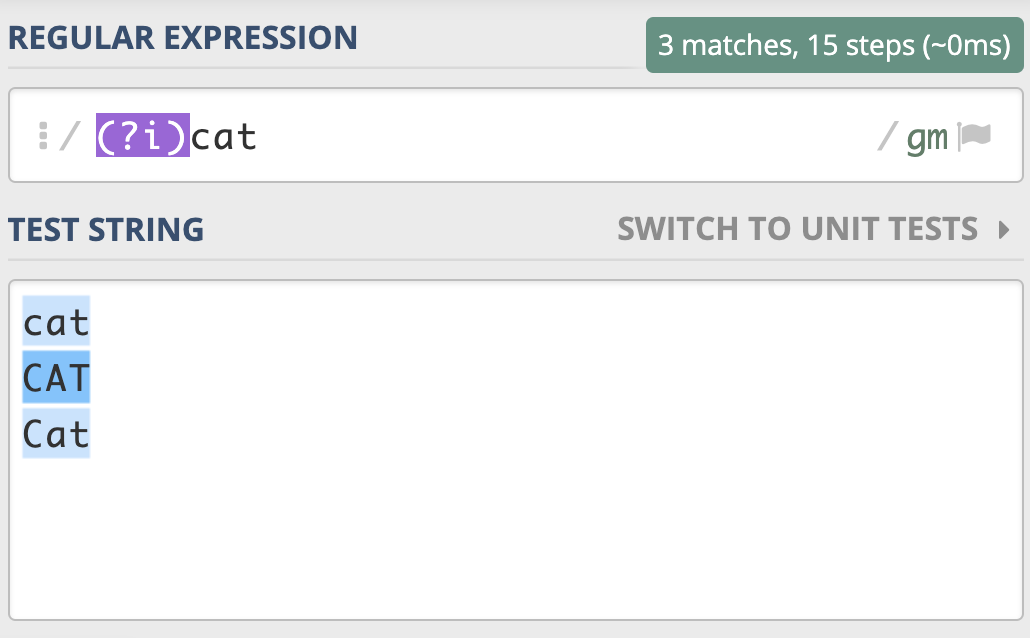Click the opening slash delimiter of the regex
Screen dimensions: 1030x638
(68, 136)
